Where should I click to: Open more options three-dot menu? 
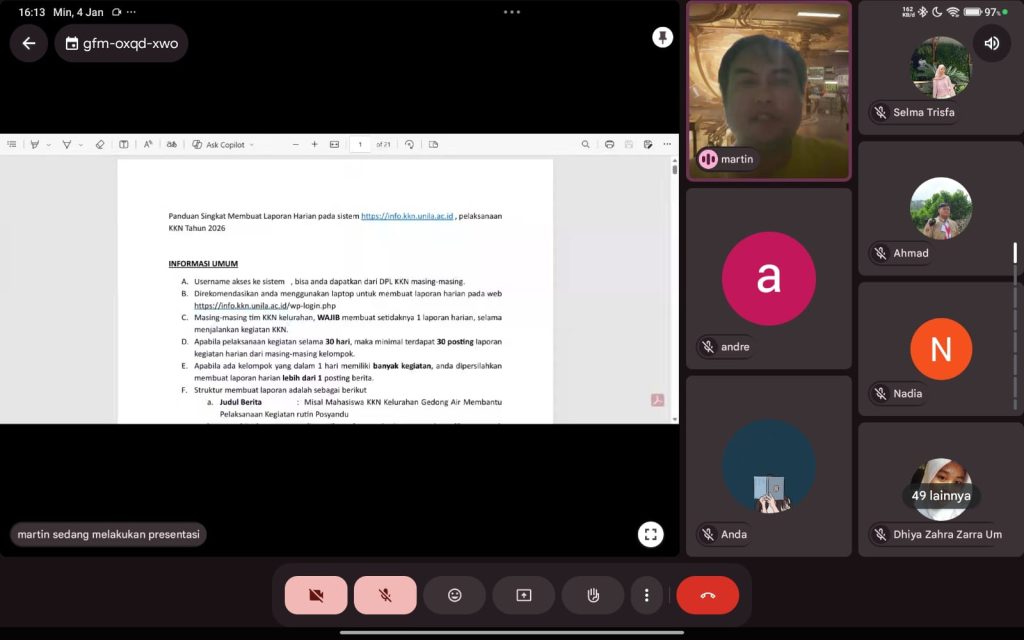point(647,595)
